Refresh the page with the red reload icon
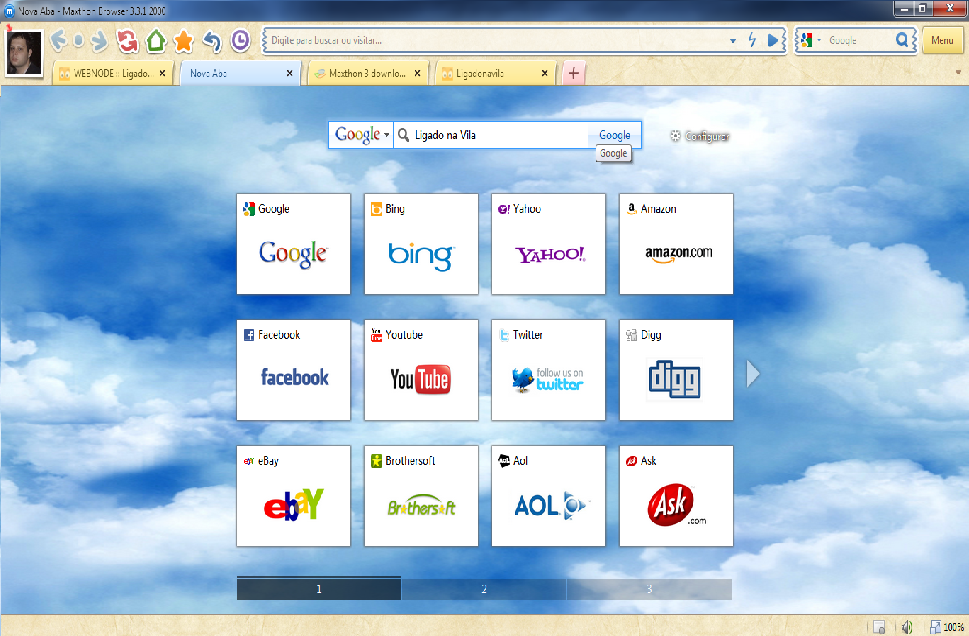Image resolution: width=969 pixels, height=636 pixels. [127, 41]
